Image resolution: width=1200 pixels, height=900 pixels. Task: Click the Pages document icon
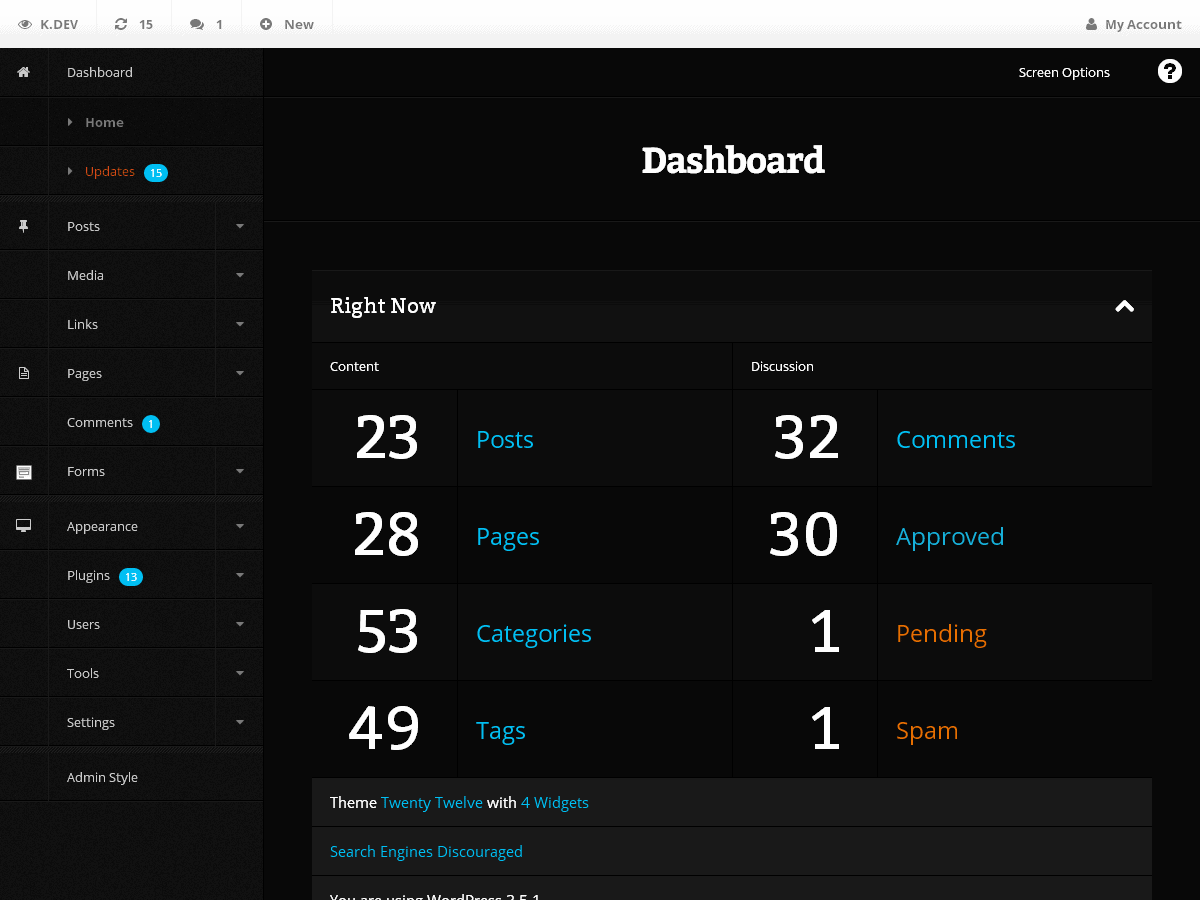click(23, 372)
